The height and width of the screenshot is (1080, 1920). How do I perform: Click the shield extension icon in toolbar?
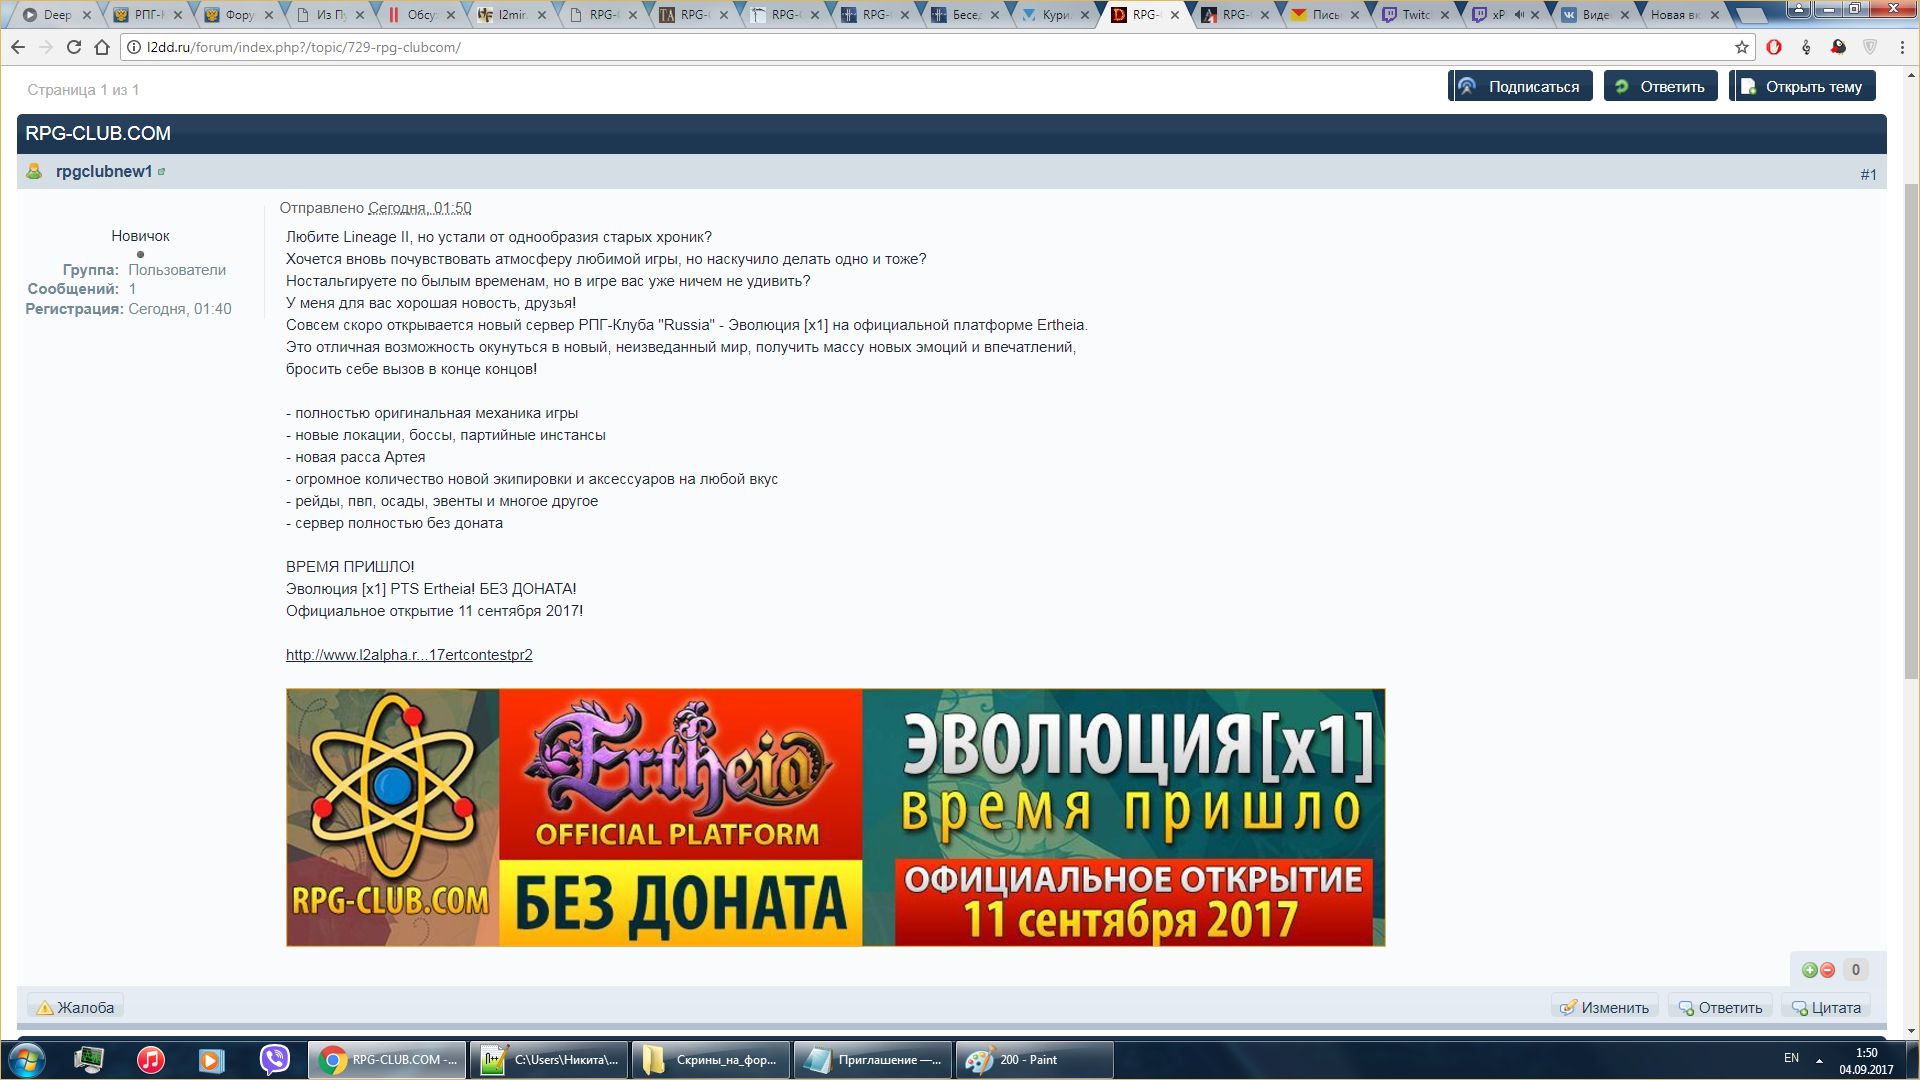(1870, 47)
